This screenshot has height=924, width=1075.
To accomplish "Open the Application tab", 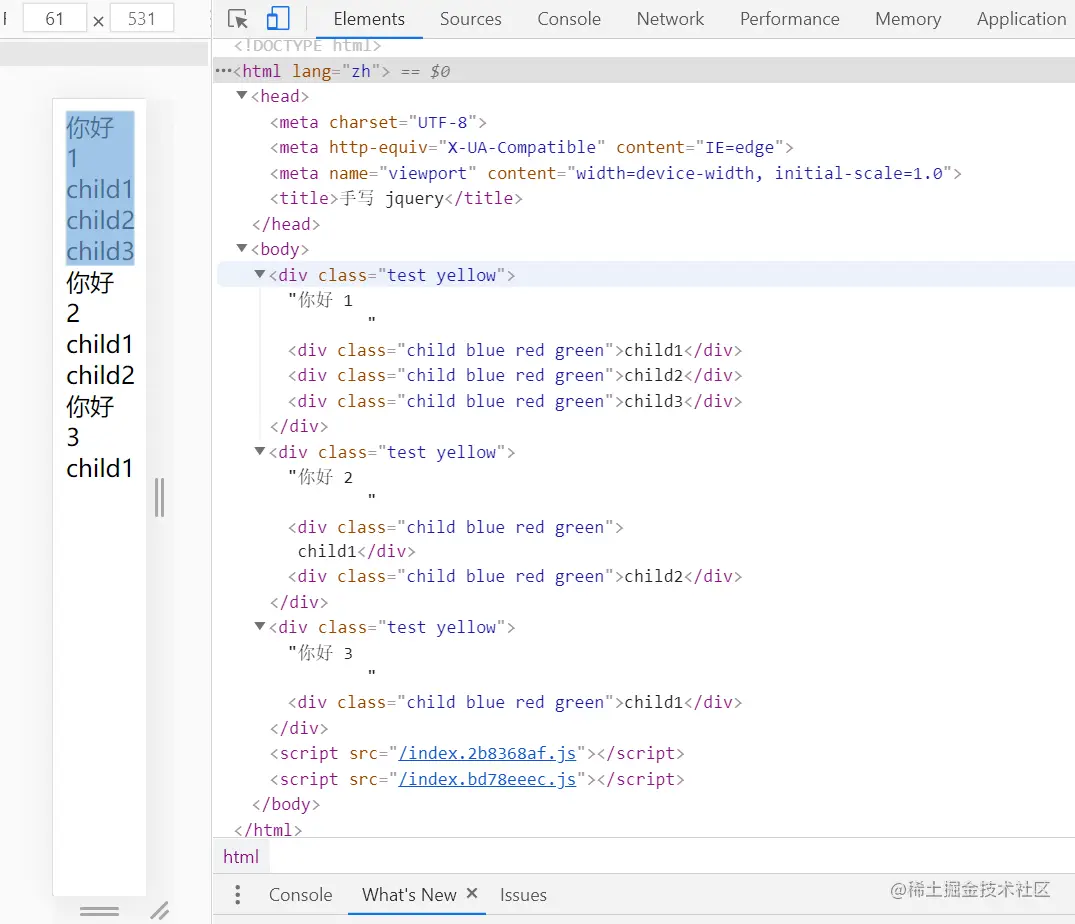I will point(1021,19).
